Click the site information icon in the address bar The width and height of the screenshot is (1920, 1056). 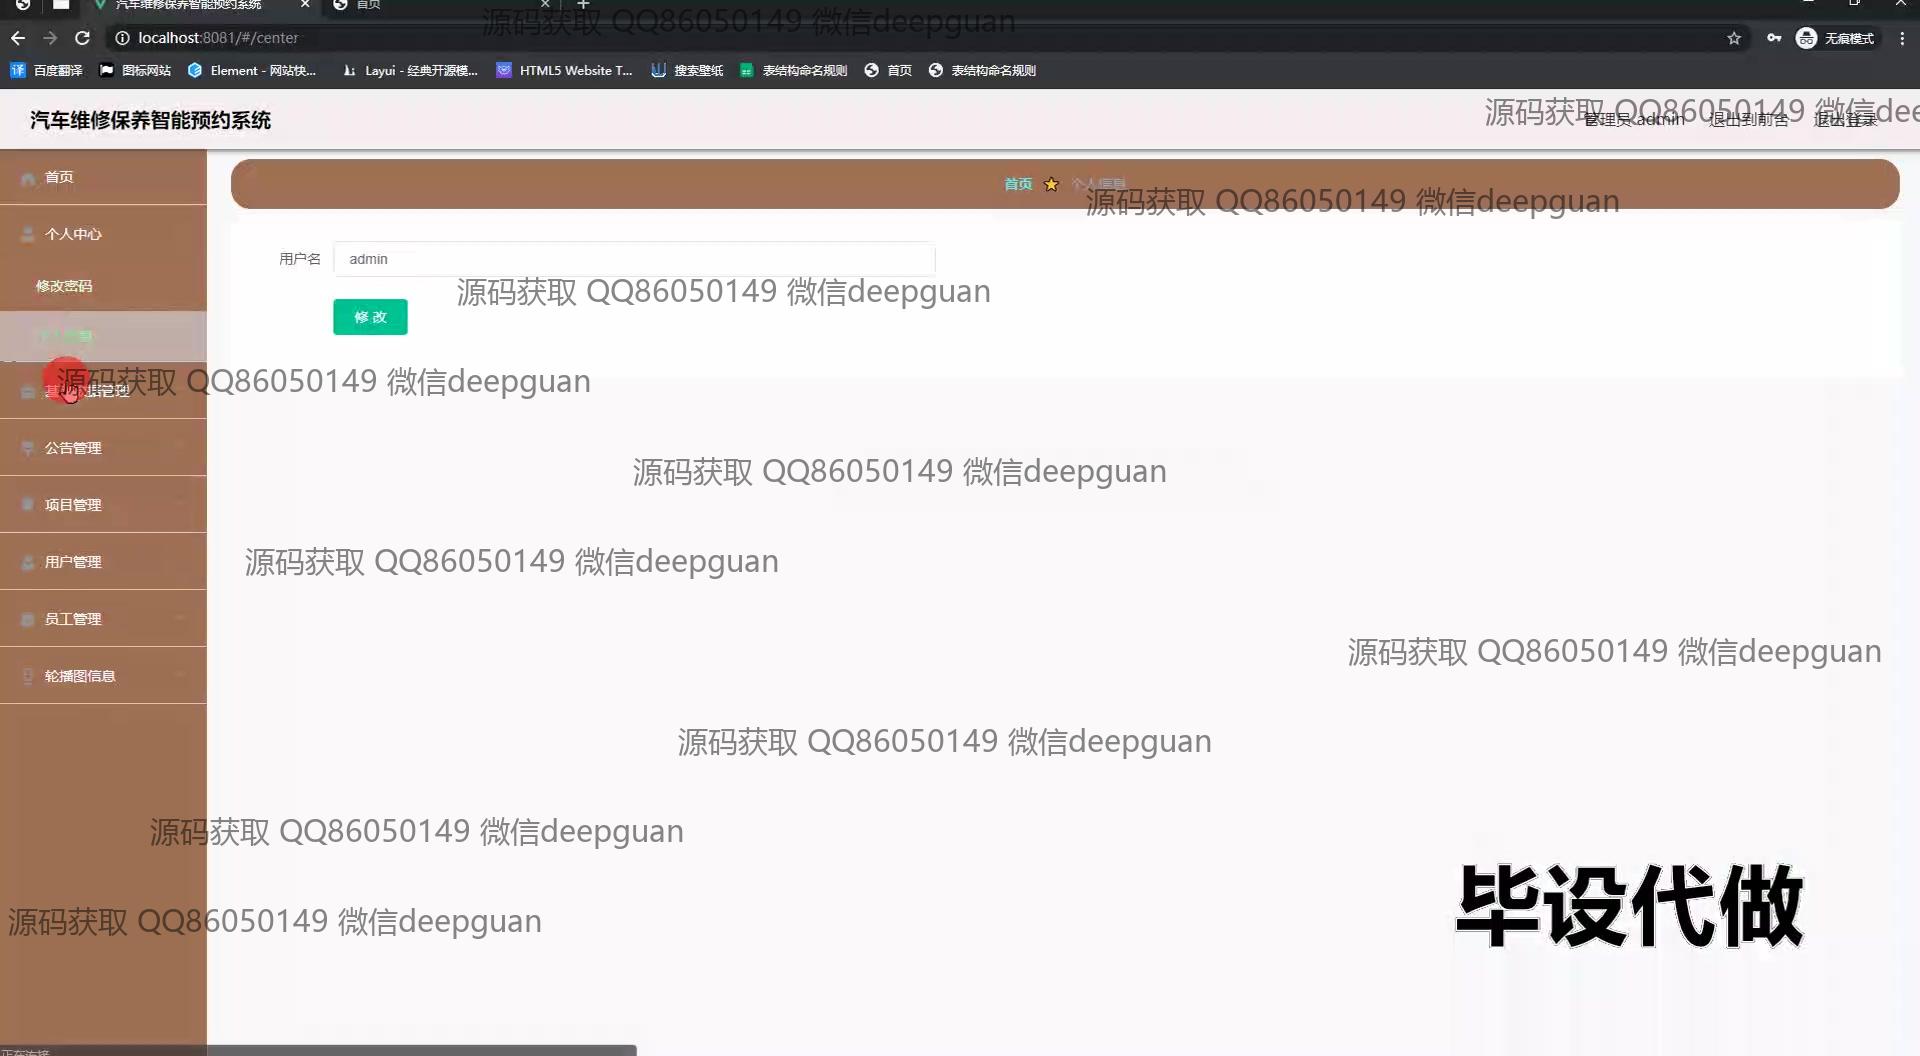[122, 38]
